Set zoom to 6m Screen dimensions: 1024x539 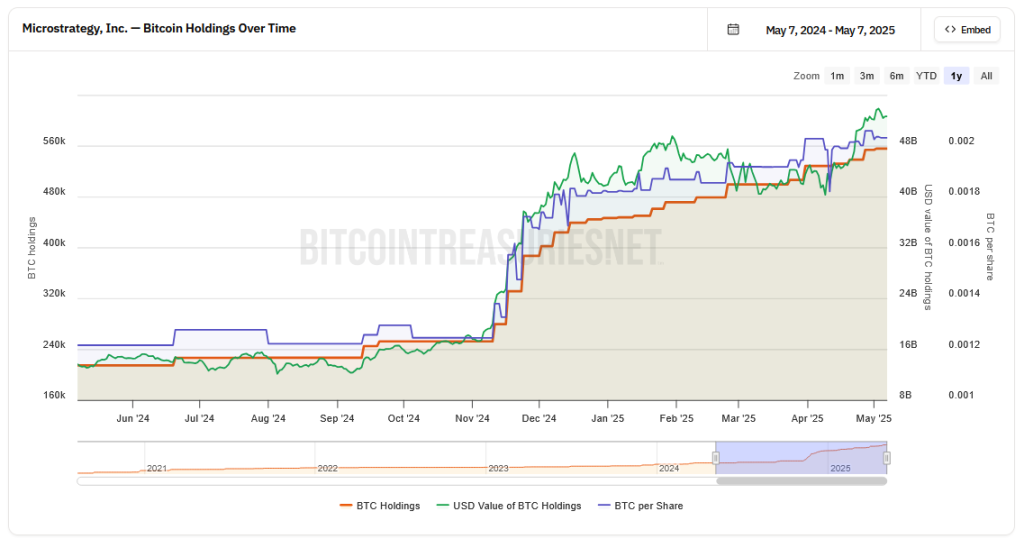(x=897, y=76)
